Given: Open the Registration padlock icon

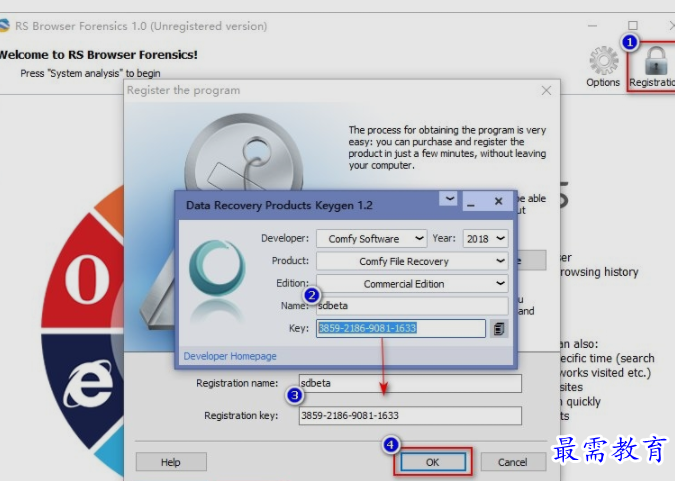Looking at the screenshot, I should 656,62.
